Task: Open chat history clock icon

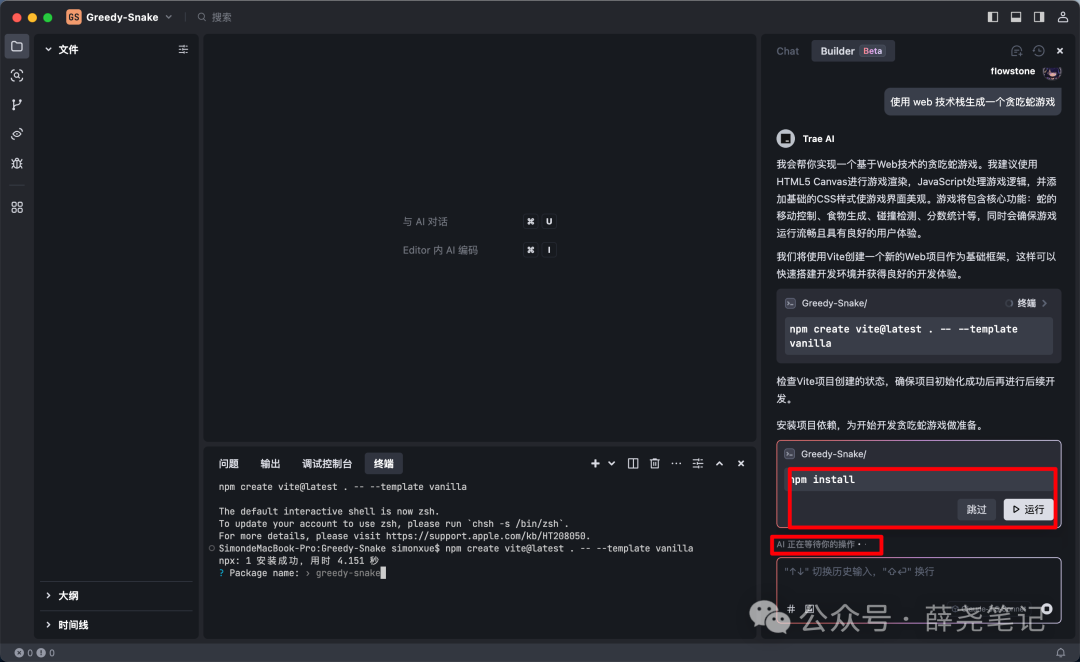Action: [x=1038, y=50]
